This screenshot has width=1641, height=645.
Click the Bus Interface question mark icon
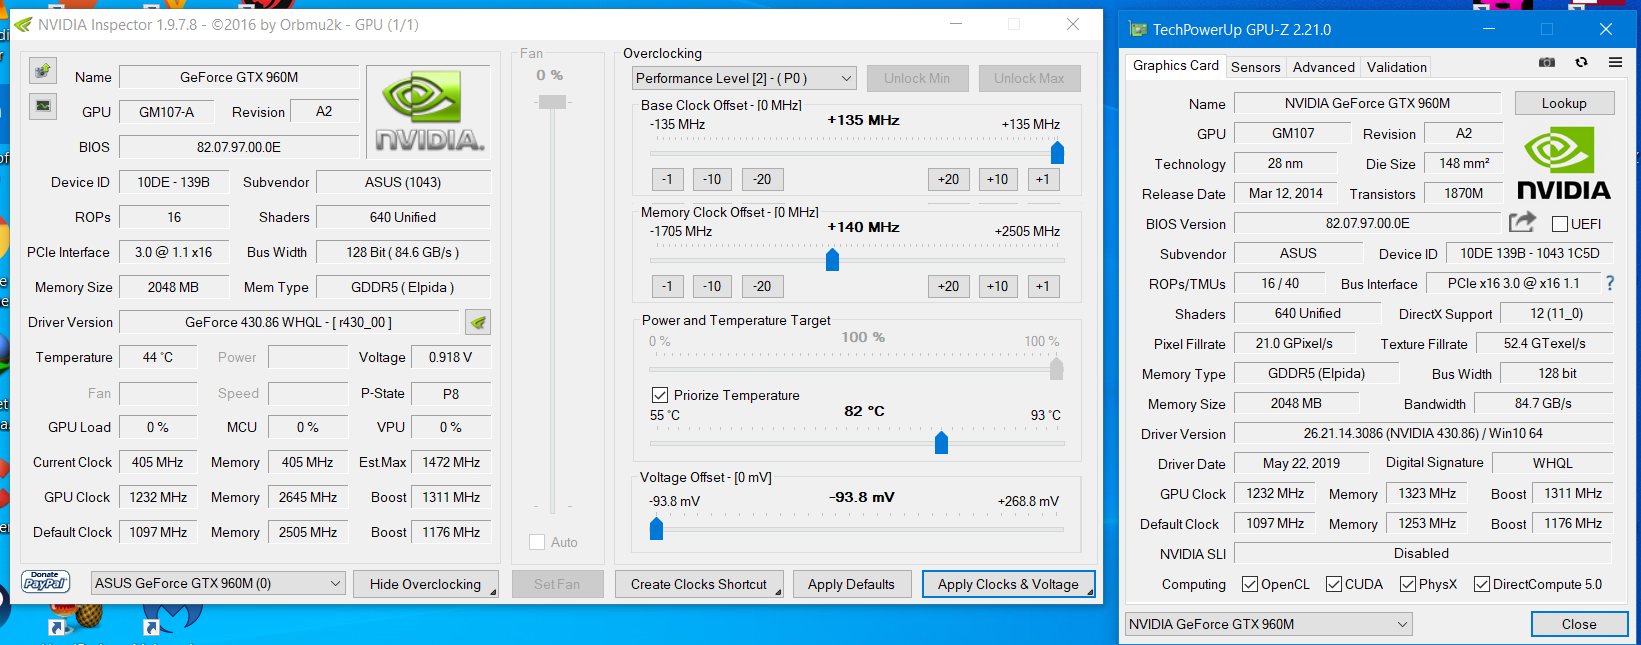1610,283
